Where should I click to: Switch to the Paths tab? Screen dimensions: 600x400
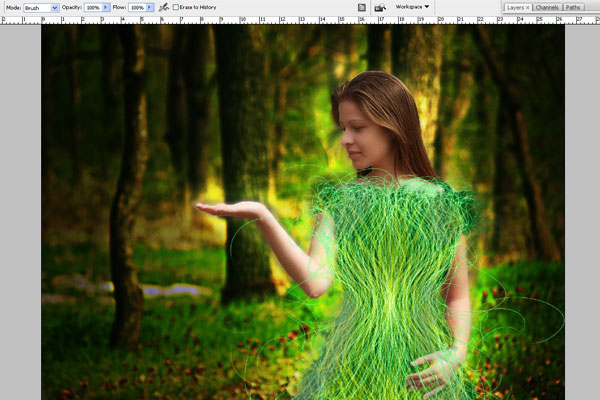(x=573, y=7)
